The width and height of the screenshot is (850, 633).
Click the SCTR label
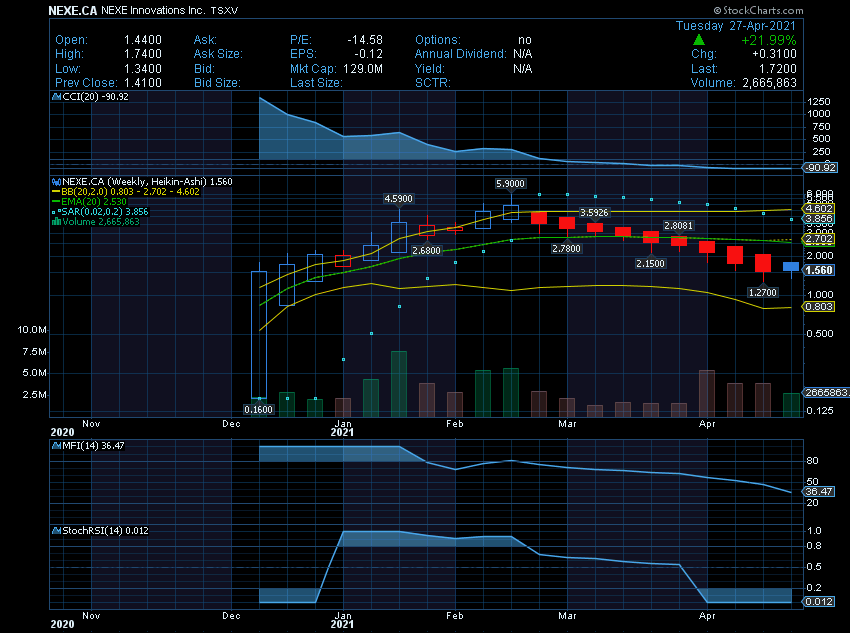pos(433,83)
